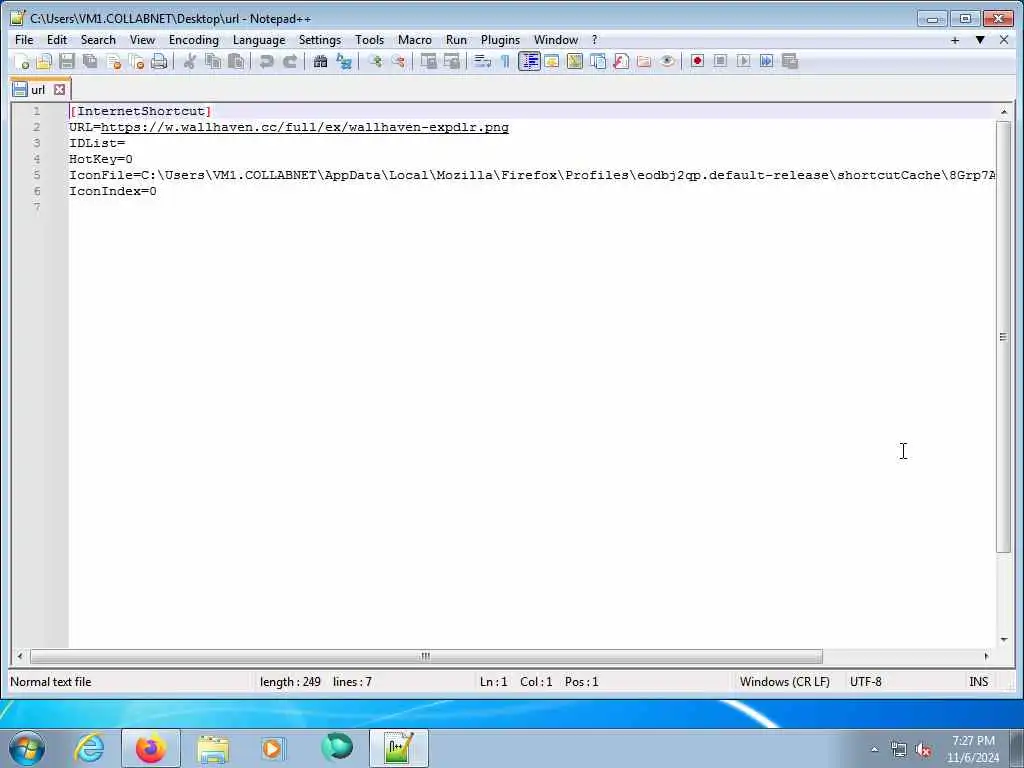Close all documents via toolbar icon
The width and height of the screenshot is (1024, 768).
point(136,61)
